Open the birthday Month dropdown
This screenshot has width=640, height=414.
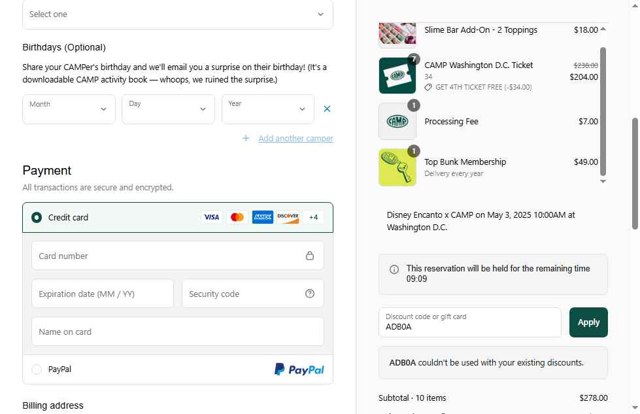click(x=68, y=109)
